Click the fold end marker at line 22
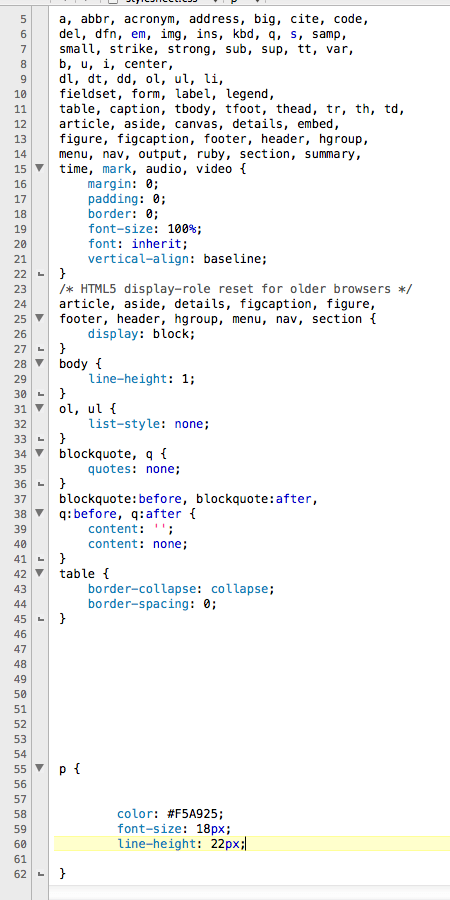The image size is (450, 900). pyautogui.click(x=40, y=274)
